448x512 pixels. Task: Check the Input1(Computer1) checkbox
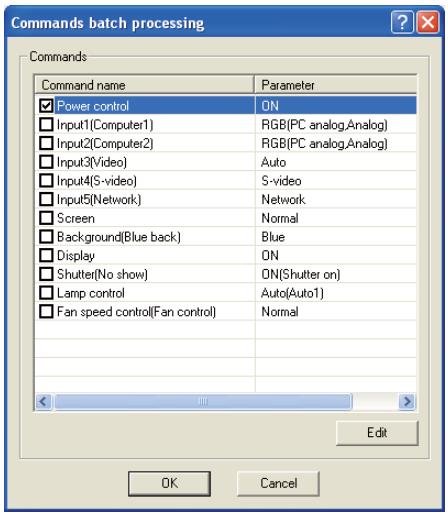click(x=46, y=125)
